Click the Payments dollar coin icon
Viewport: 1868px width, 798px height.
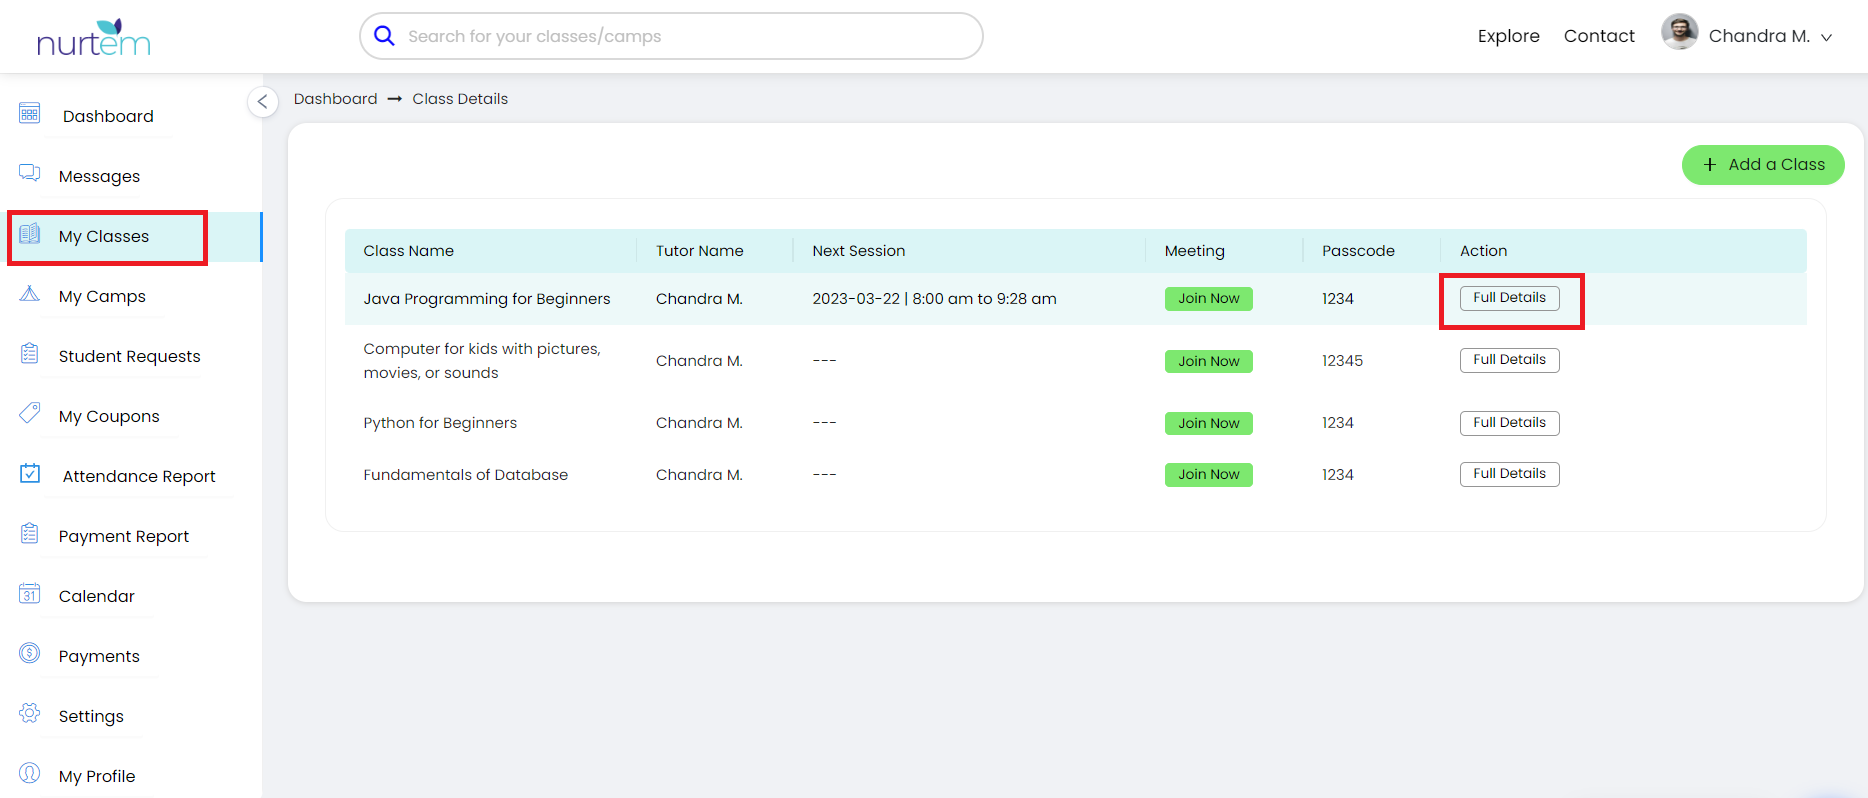(30, 654)
